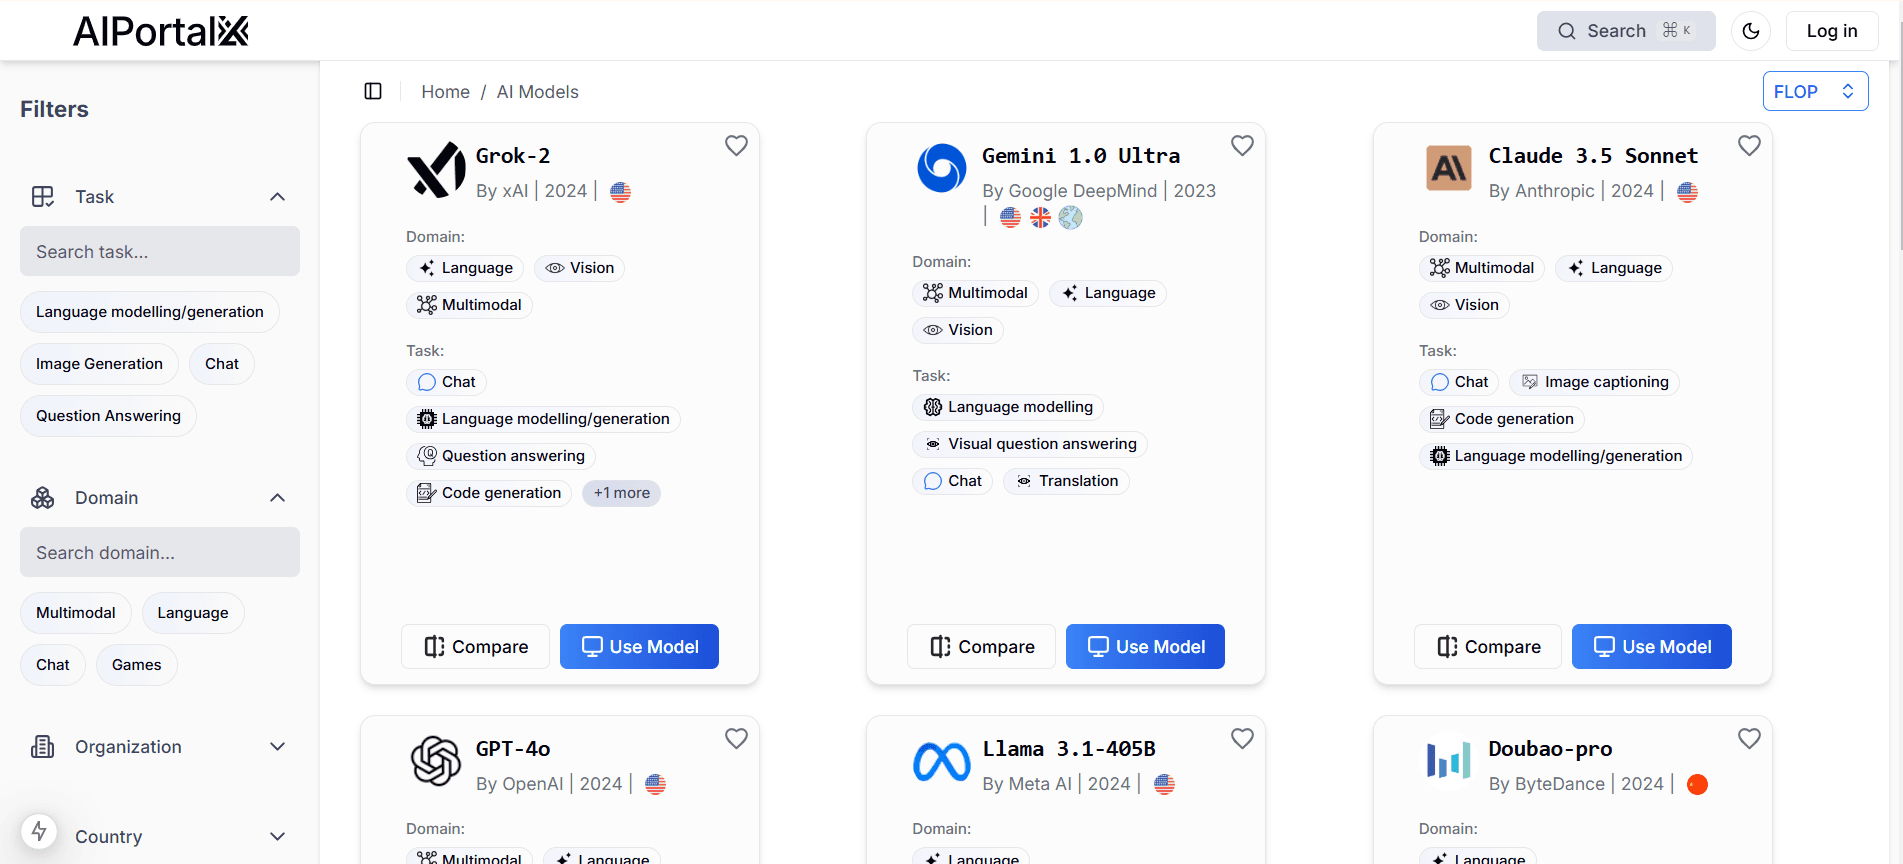Compare the Claude 3.5 Sonnet model
Viewport: 1903px width, 864px height.
coord(1488,647)
